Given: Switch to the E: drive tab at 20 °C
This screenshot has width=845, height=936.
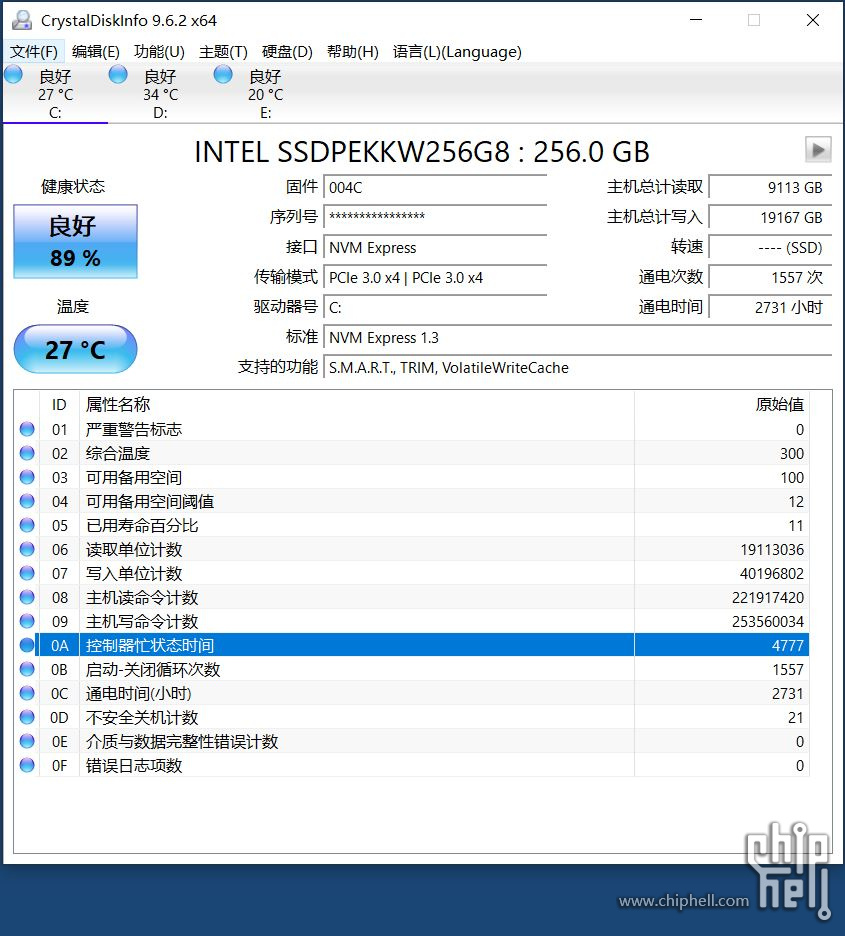Looking at the screenshot, I should pos(266,94).
